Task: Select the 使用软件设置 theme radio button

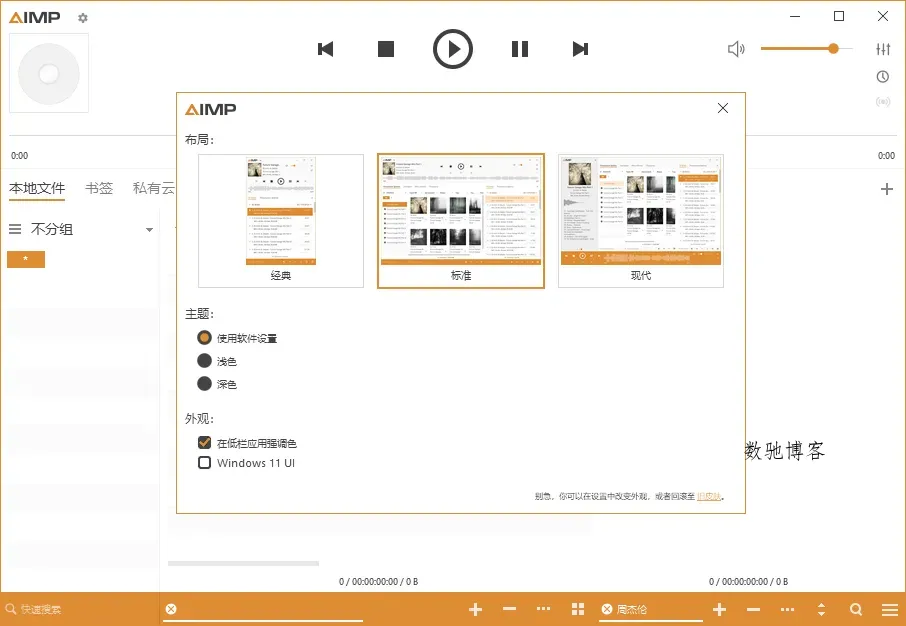Action: 204,338
